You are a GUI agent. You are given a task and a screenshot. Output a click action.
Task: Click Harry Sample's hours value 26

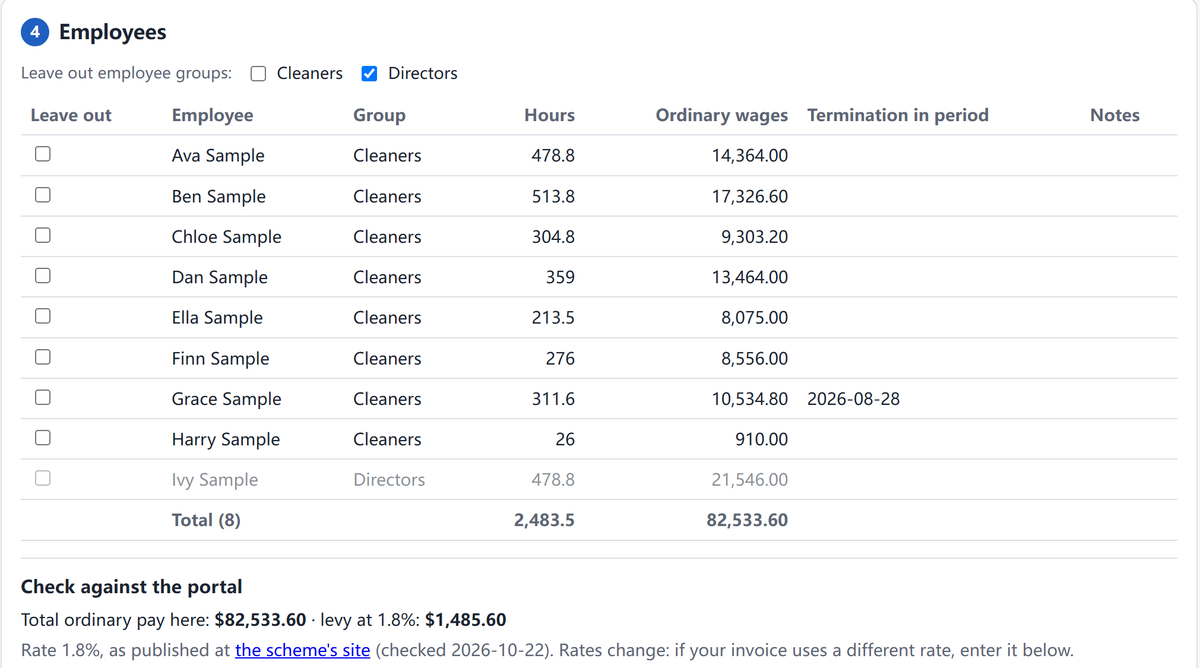[x=565, y=439]
